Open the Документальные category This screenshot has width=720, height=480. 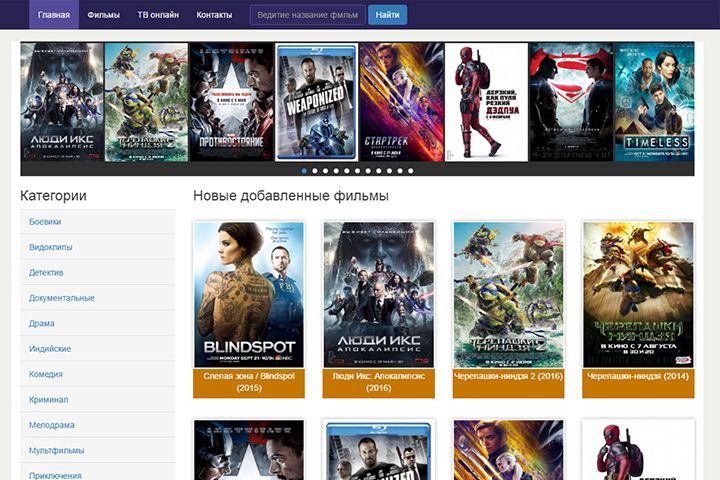98,298
